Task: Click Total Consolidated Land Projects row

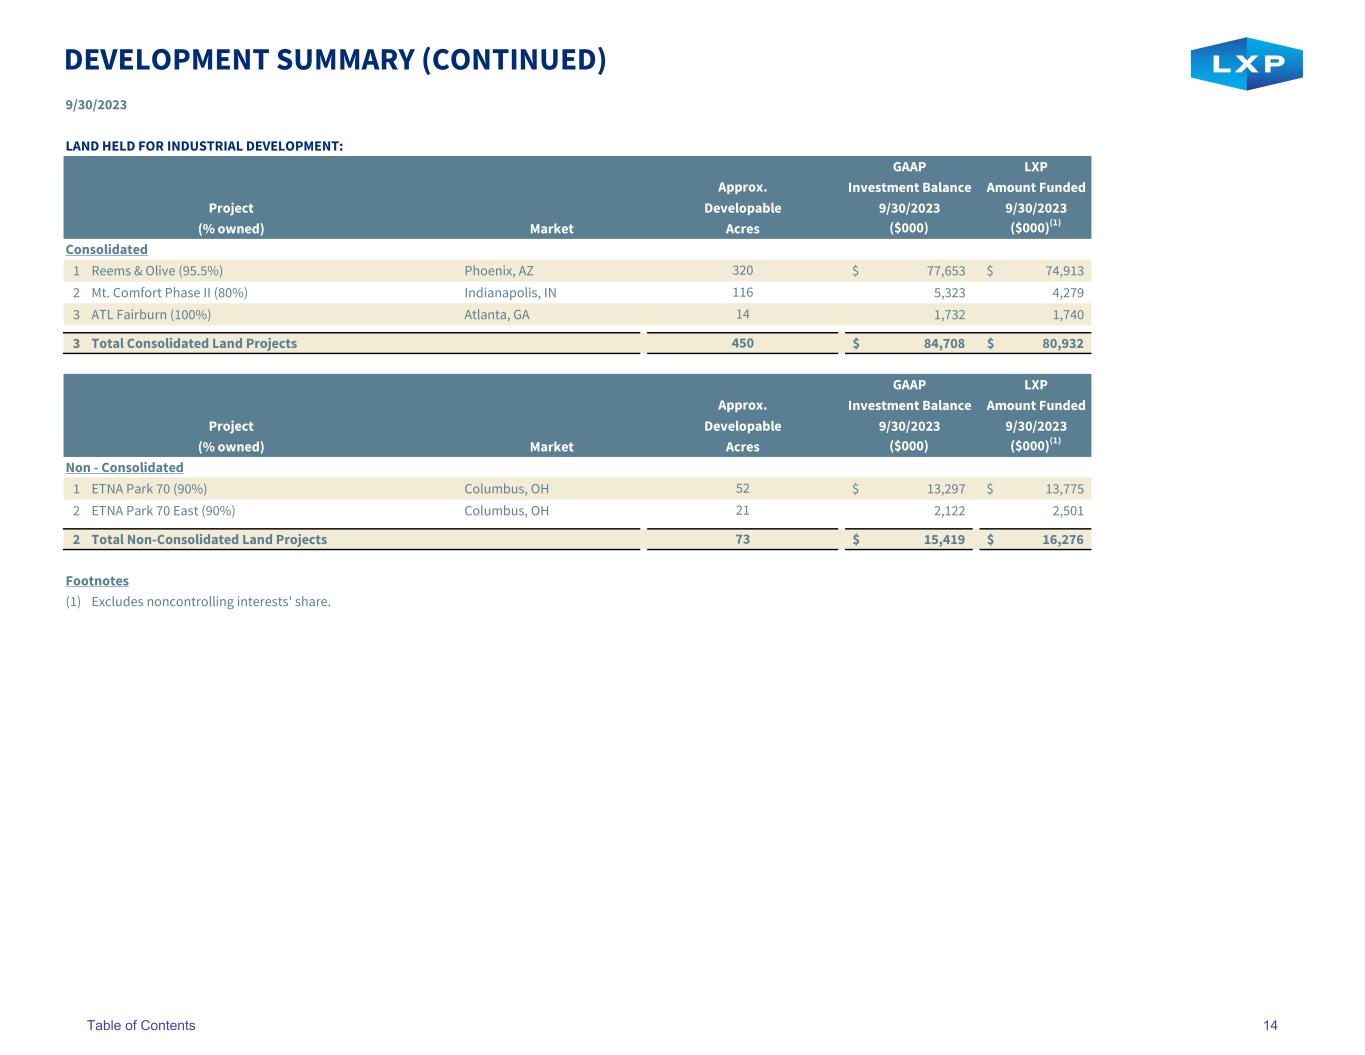Action: 577,343
